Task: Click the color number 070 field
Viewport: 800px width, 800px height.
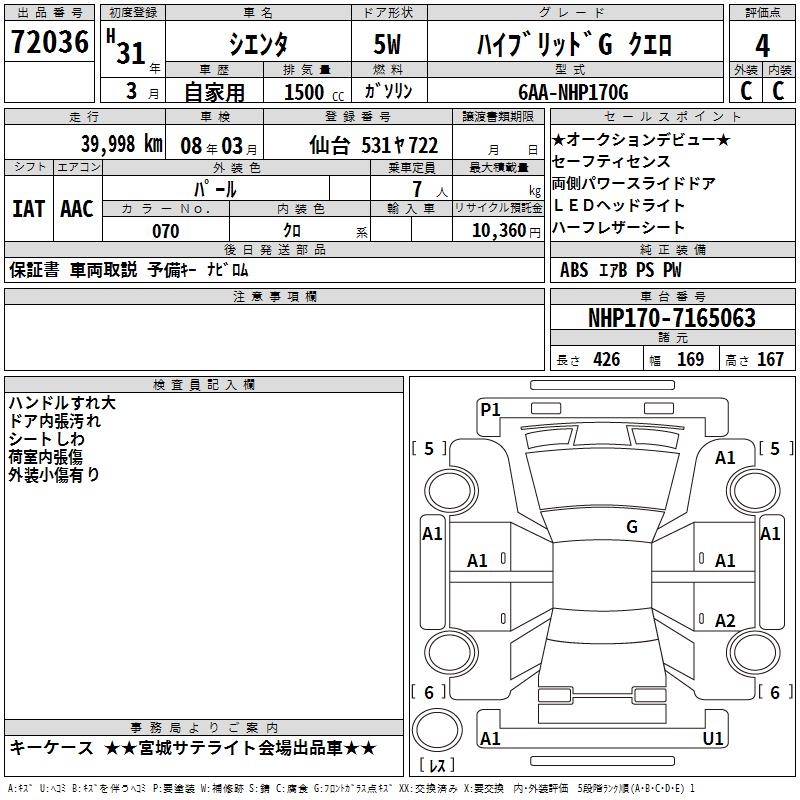Action: [x=165, y=231]
